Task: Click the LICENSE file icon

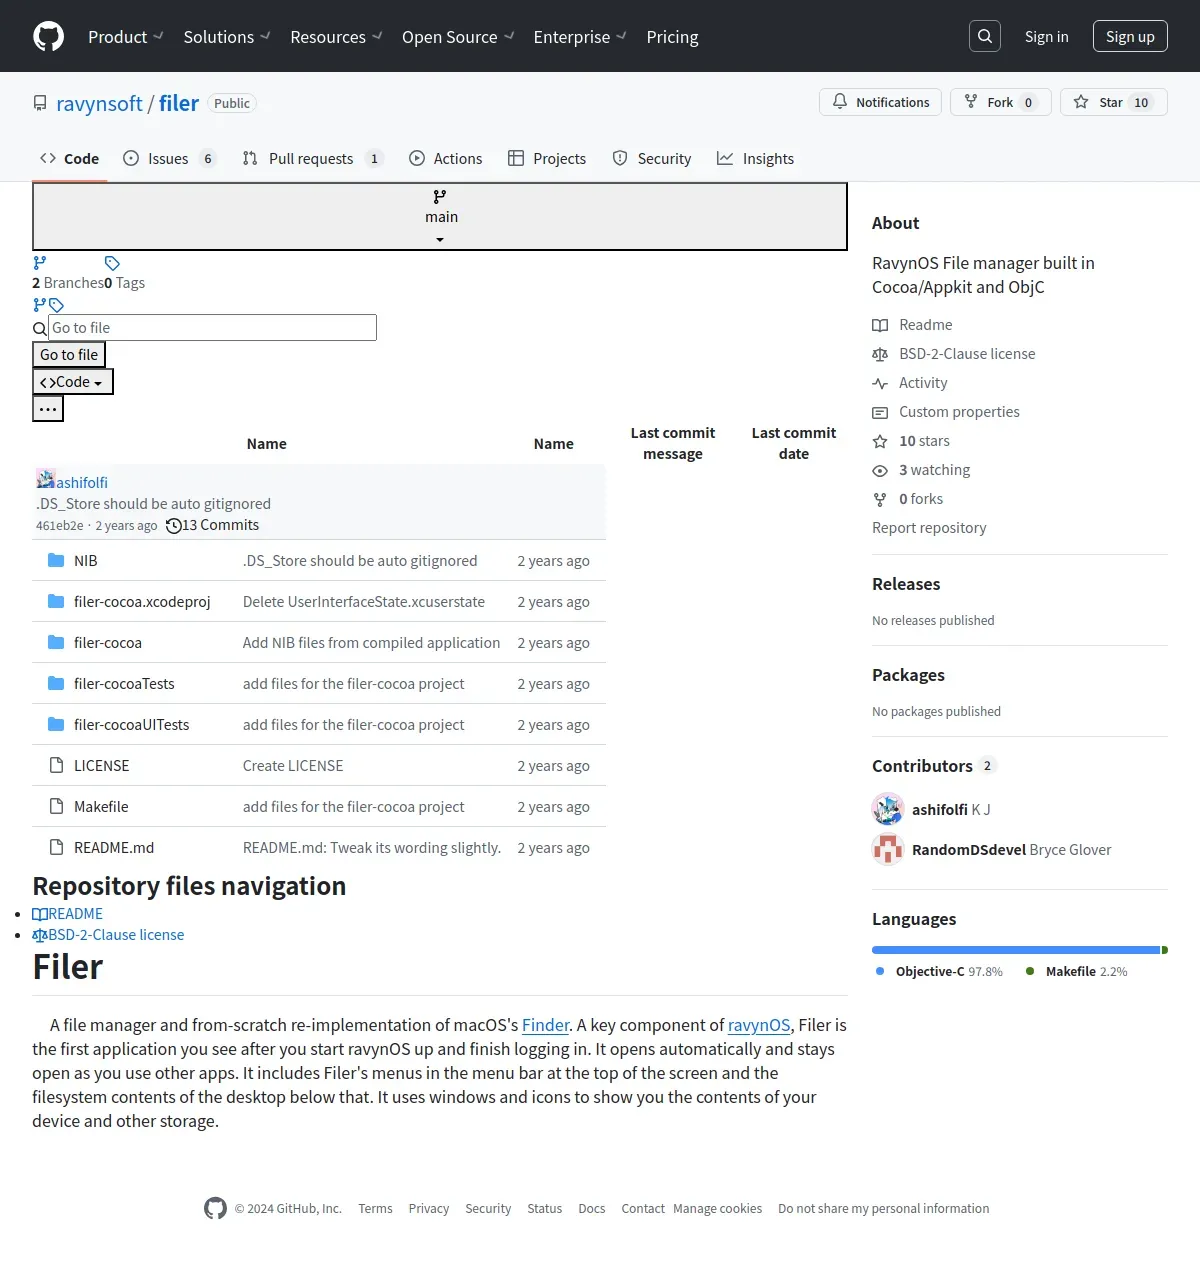Action: pos(57,765)
